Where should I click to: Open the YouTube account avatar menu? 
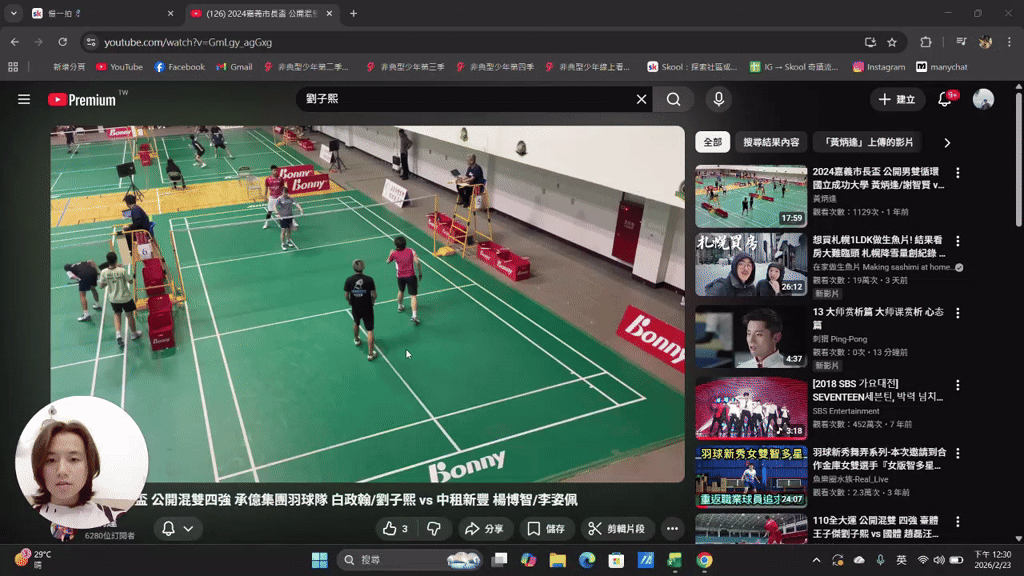[983, 99]
